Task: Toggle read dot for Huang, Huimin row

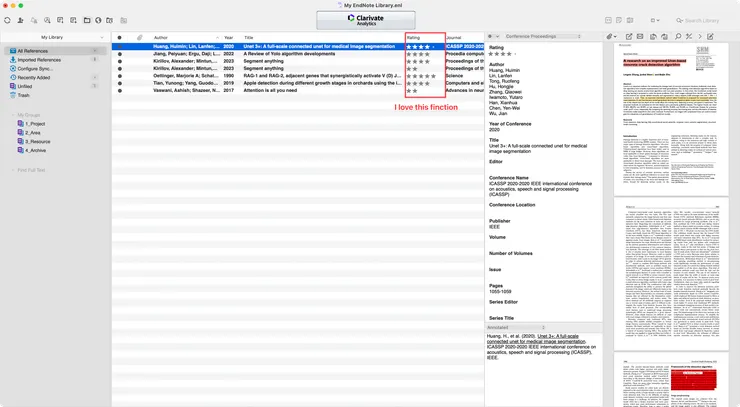Action: pyautogui.click(x=119, y=47)
